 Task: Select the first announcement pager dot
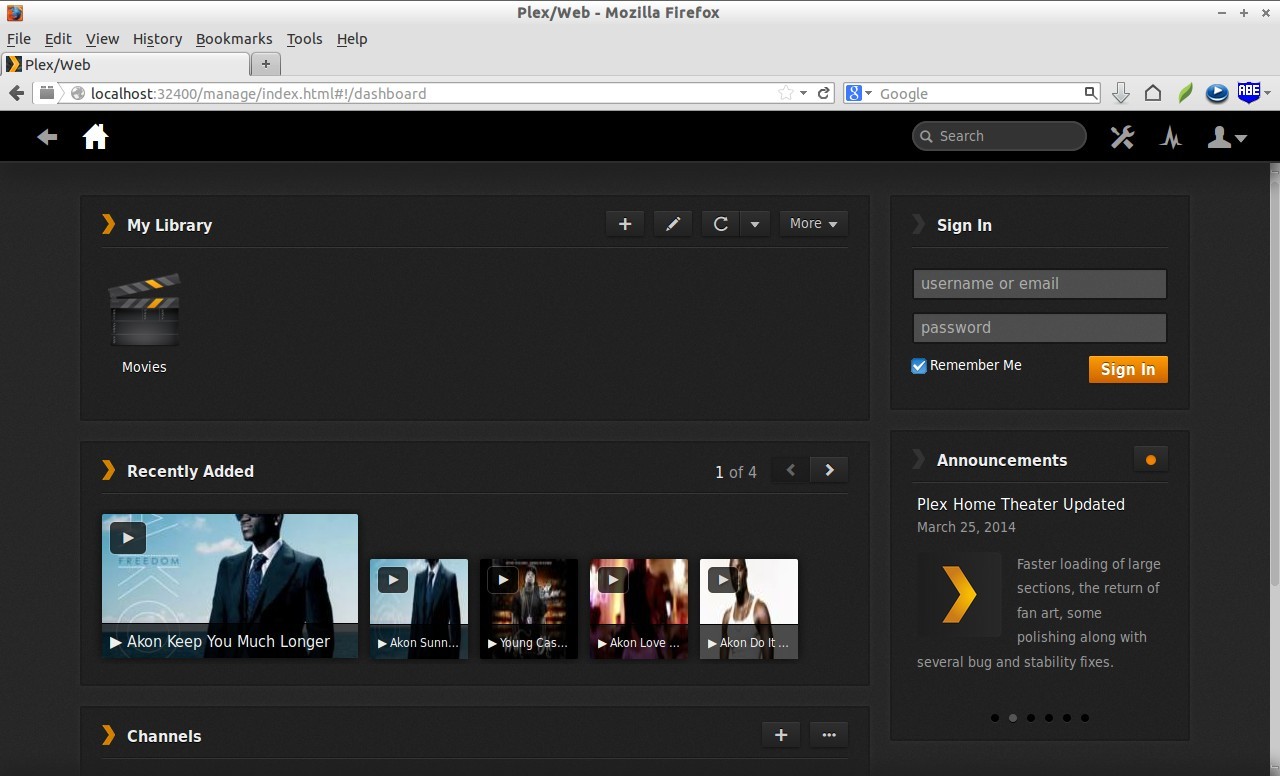(995, 717)
